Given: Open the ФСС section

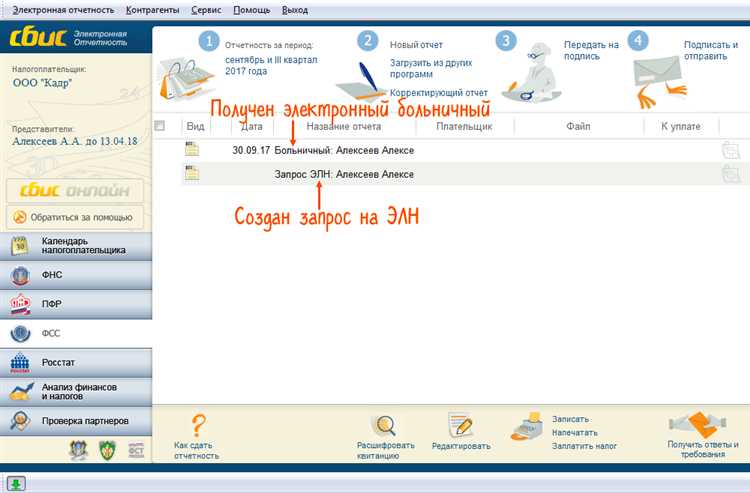Looking at the screenshot, I should tap(76, 333).
